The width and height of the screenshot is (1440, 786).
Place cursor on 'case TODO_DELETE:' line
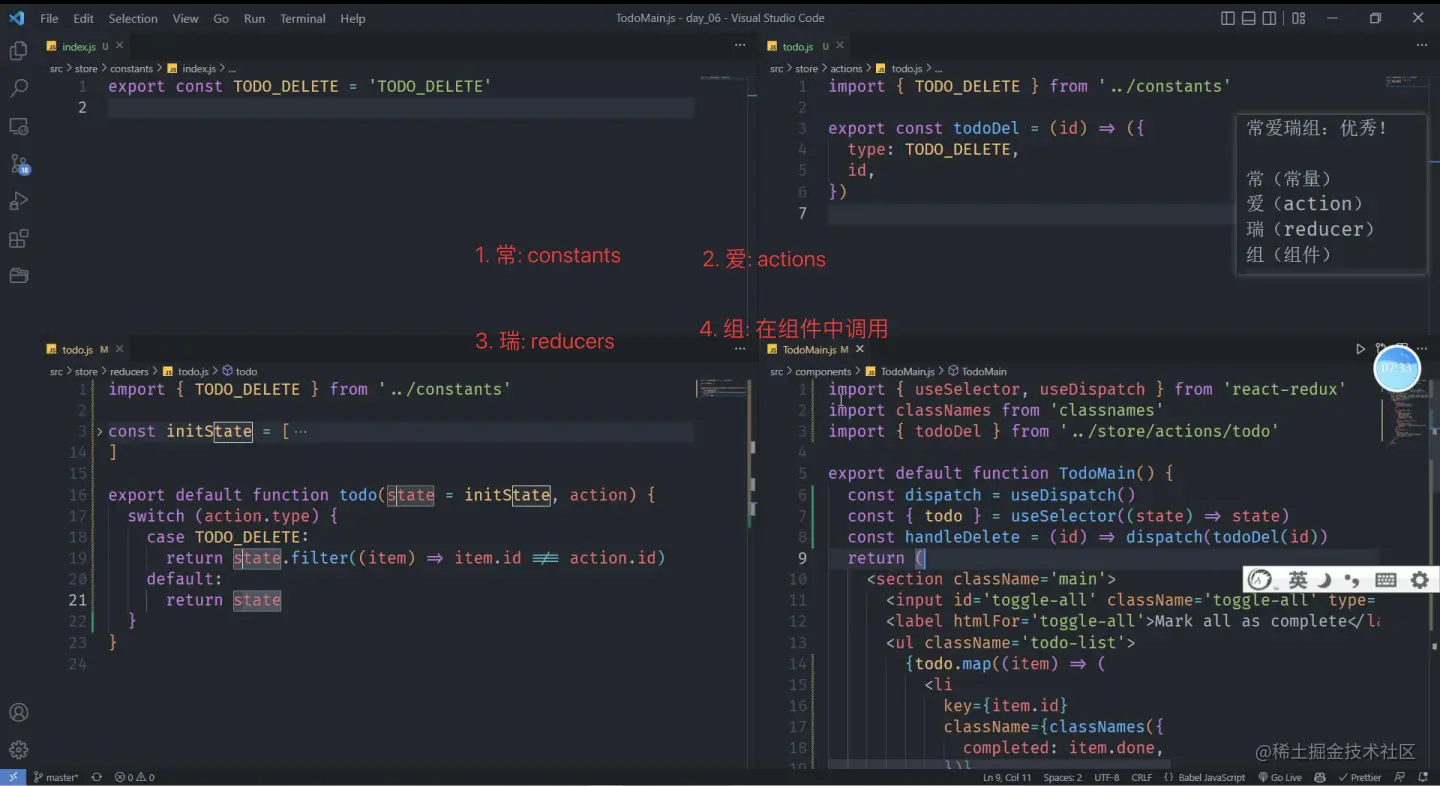(x=228, y=537)
